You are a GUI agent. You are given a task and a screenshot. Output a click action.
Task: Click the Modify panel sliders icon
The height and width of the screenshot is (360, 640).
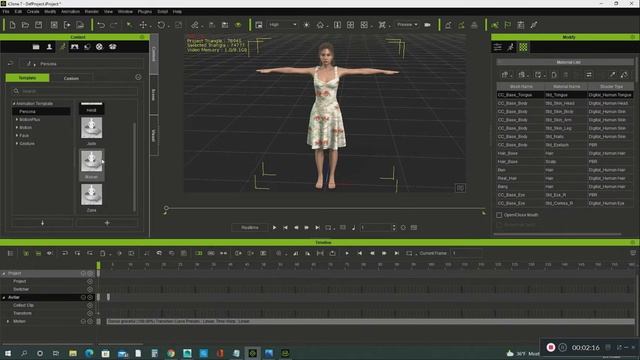point(498,47)
